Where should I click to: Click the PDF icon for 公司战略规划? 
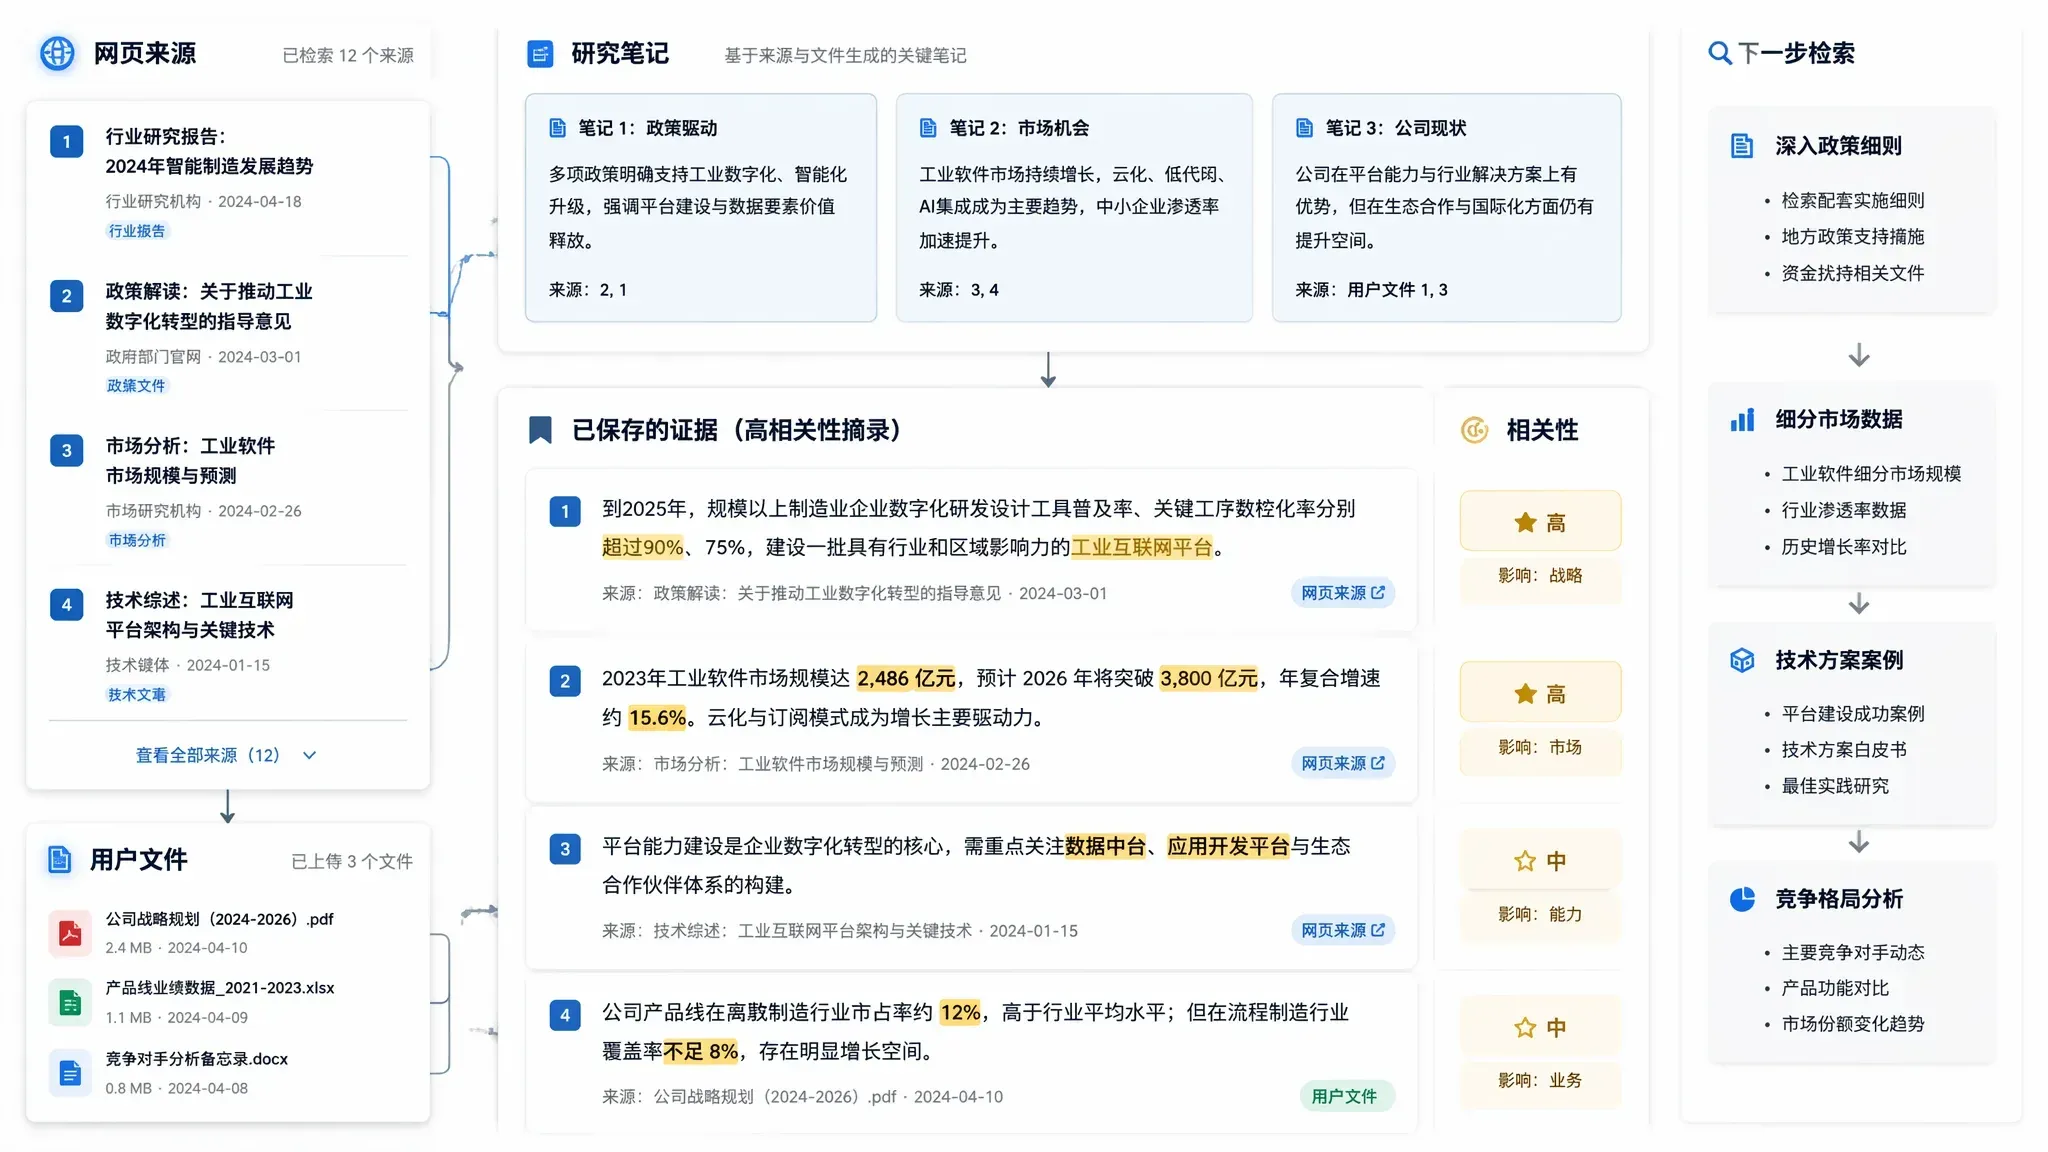coord(70,933)
